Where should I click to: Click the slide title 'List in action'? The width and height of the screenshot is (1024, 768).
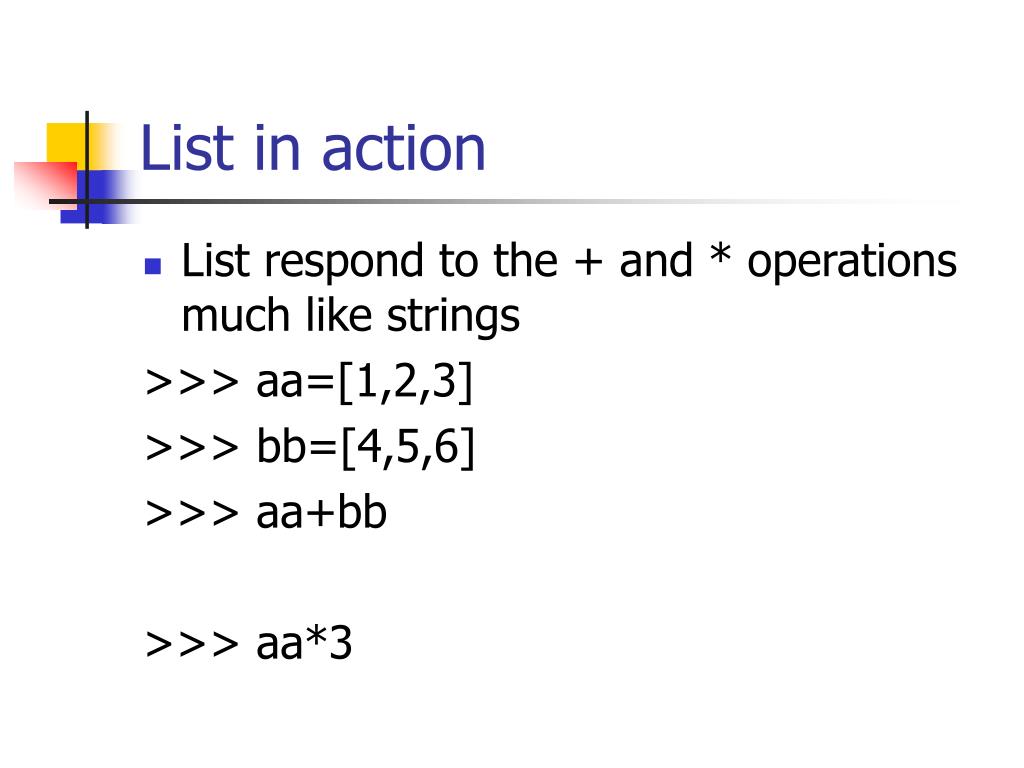pos(313,149)
